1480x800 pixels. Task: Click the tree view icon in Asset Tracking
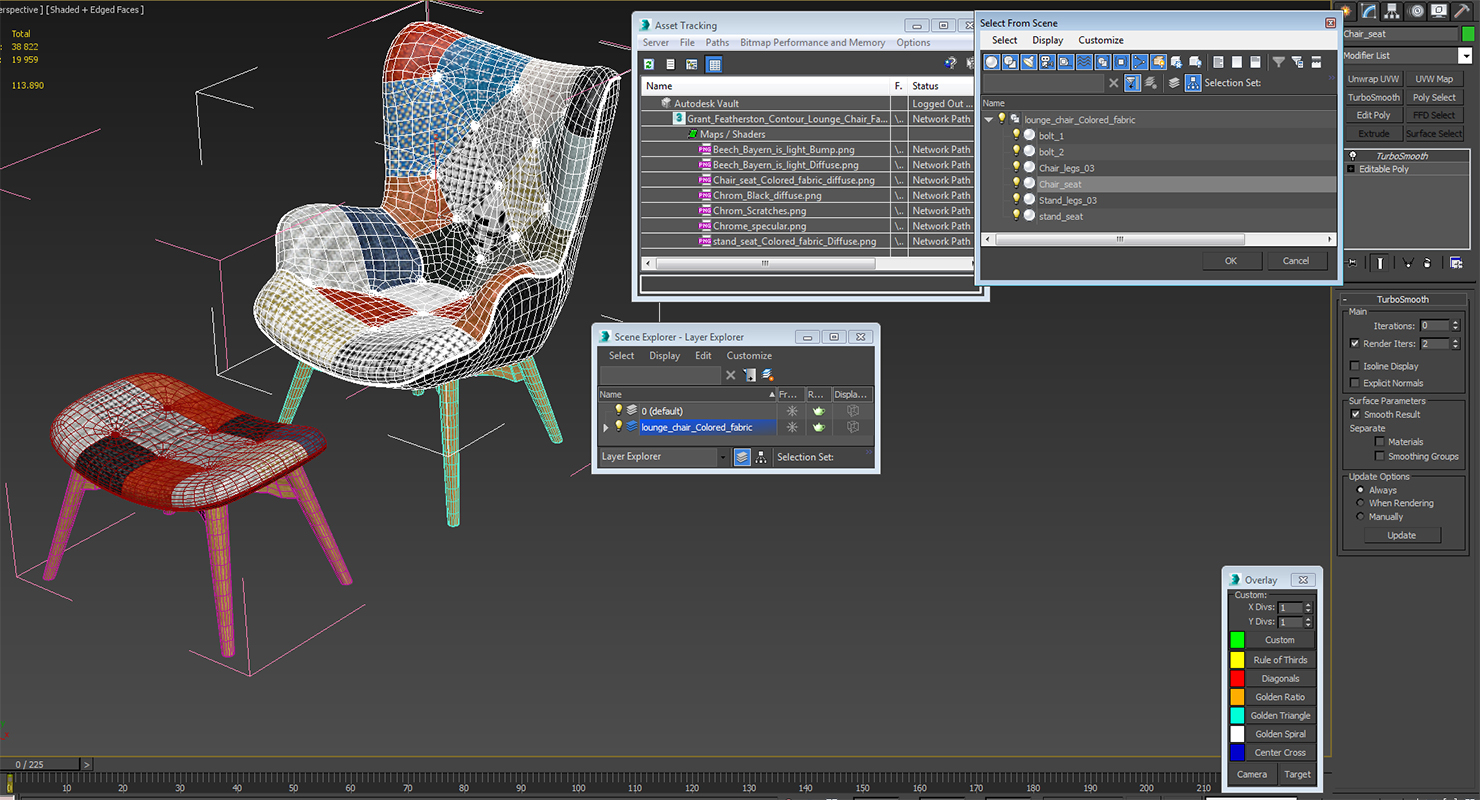point(691,64)
